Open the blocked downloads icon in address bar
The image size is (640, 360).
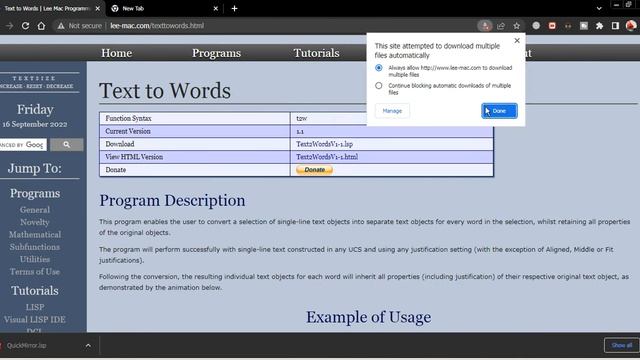point(485,26)
